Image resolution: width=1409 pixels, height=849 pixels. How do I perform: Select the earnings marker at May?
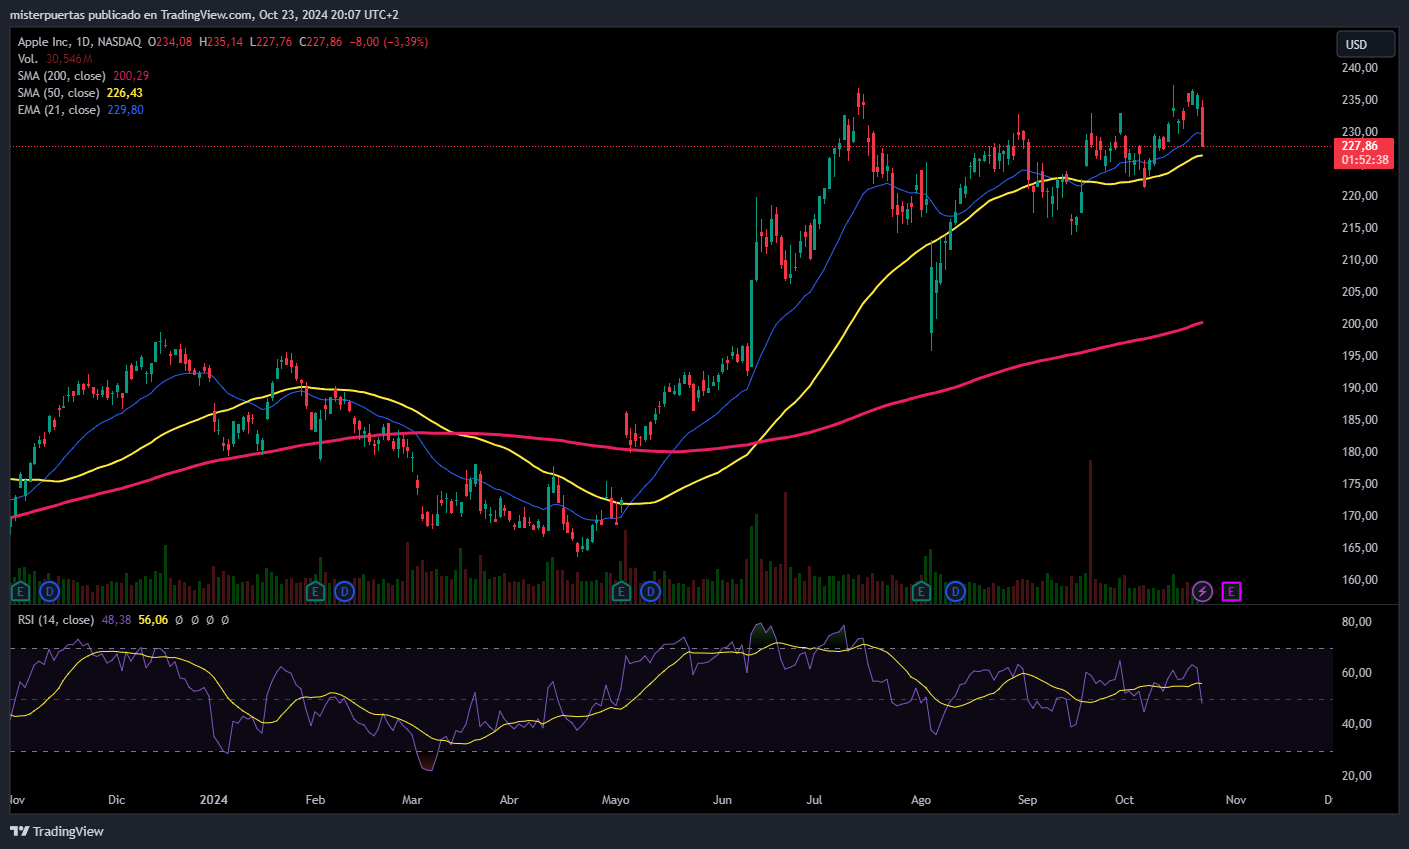[621, 592]
